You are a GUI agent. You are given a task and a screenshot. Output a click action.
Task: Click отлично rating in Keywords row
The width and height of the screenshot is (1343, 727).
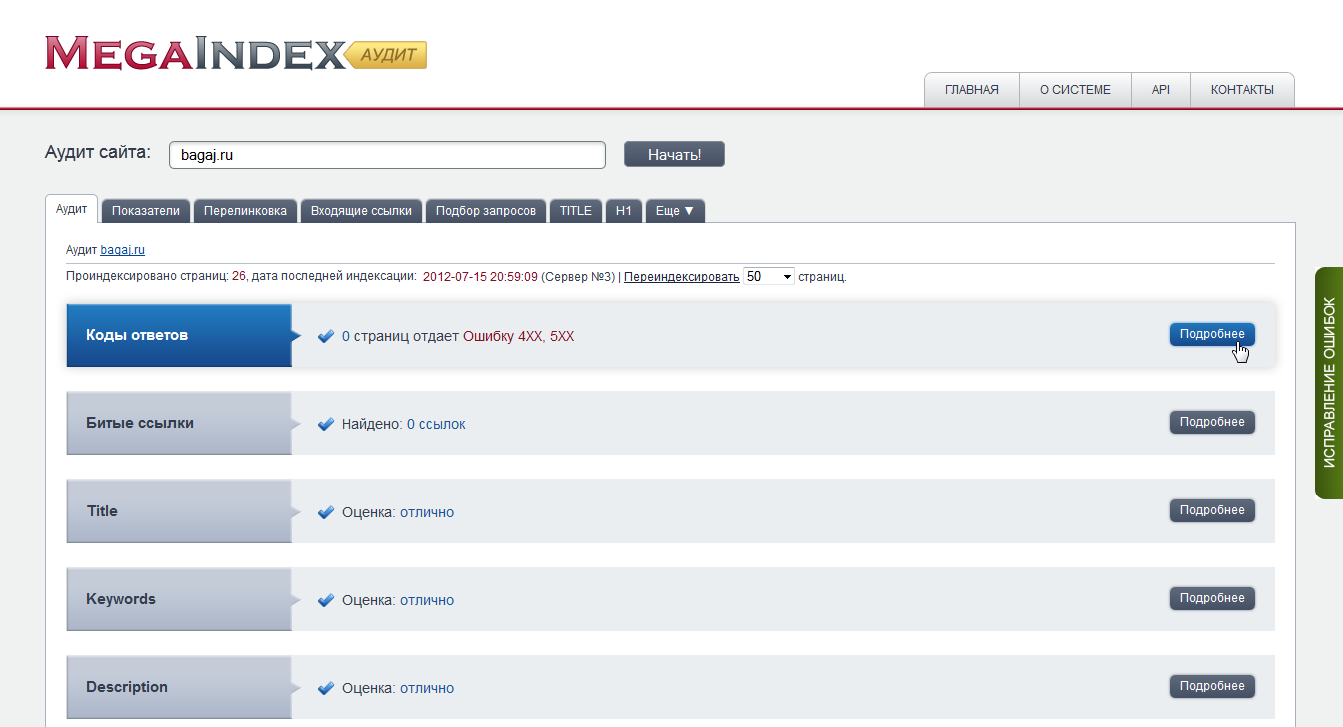[x=427, y=600]
